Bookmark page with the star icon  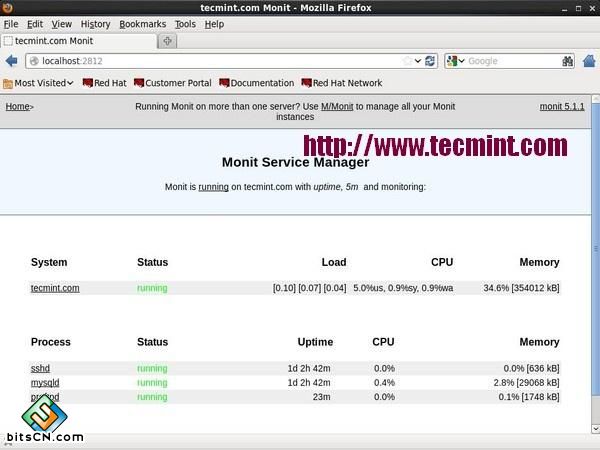tap(408, 61)
